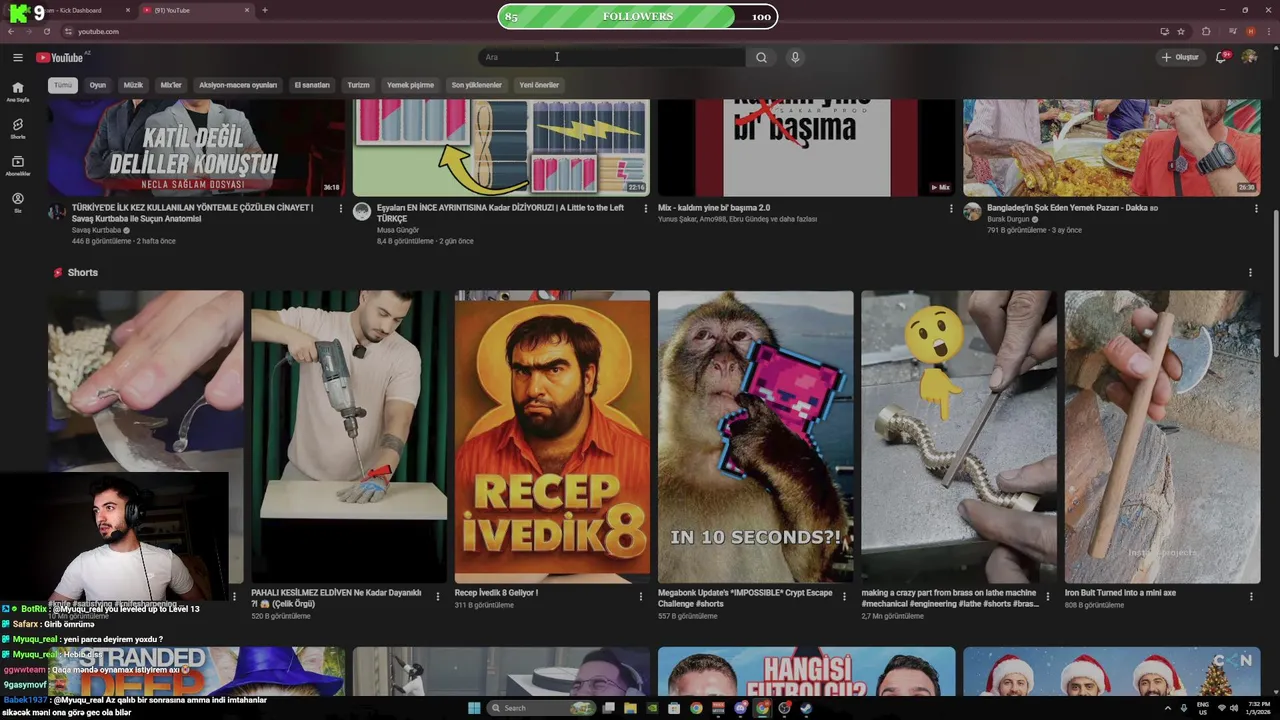Screen dimensions: 1280x720
Task: Open options for Musa Güngör video
Action: tap(645, 208)
